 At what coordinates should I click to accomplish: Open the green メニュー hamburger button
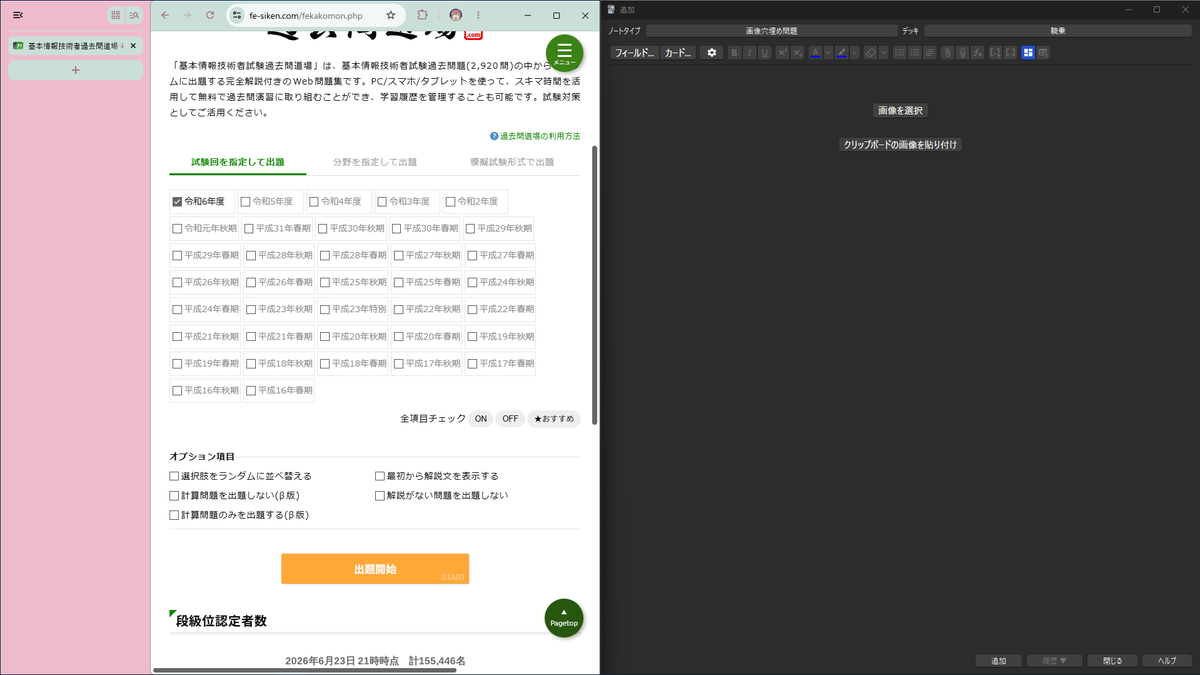[x=564, y=52]
